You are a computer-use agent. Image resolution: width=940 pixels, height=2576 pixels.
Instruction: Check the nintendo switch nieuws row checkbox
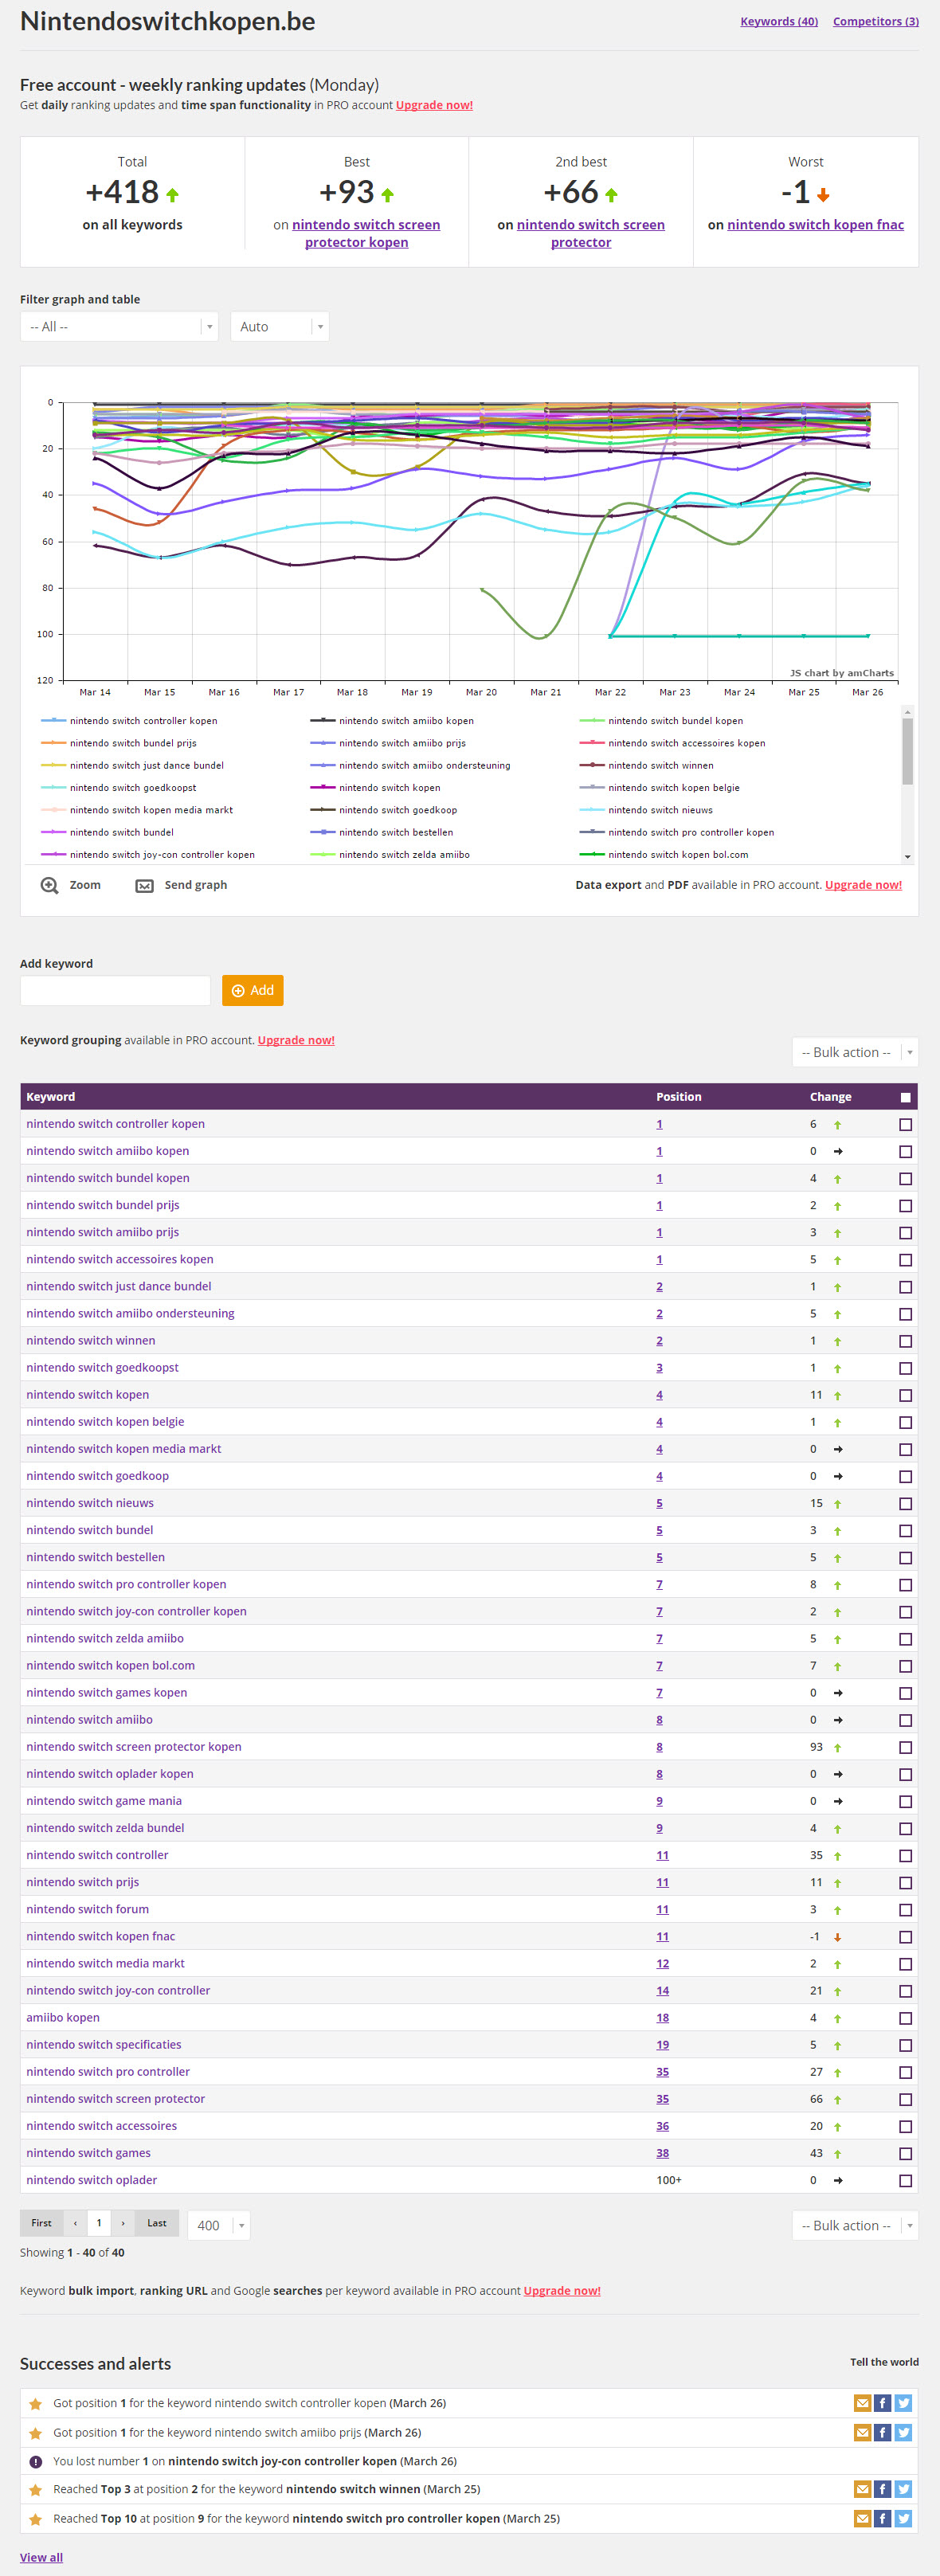906,1503
